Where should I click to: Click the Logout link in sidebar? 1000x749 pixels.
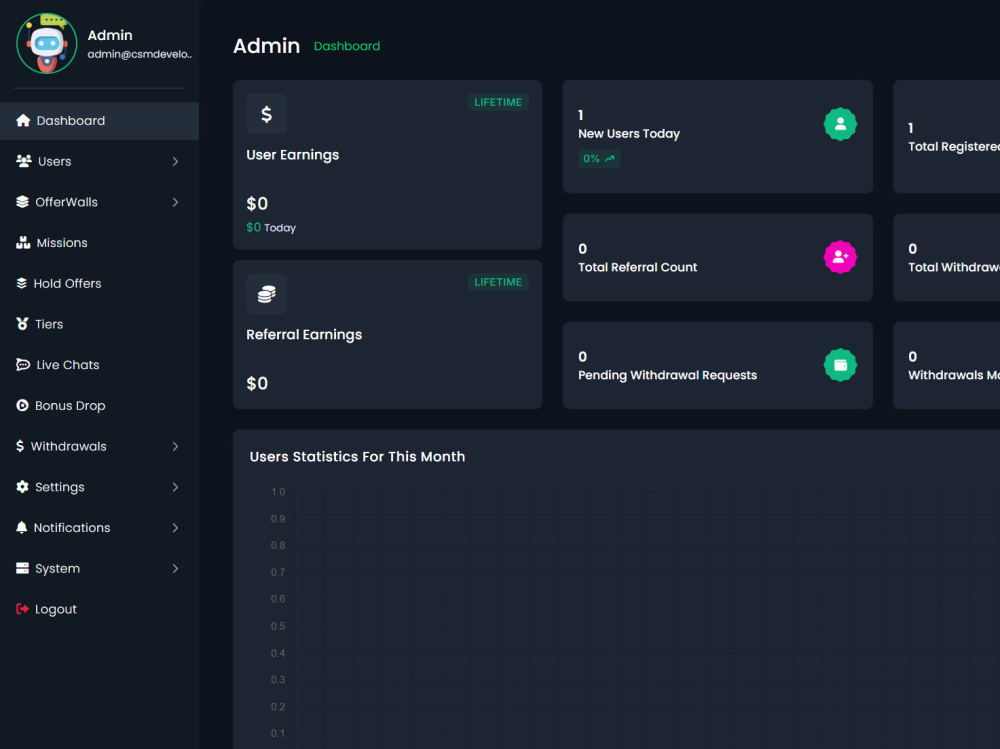click(x=99, y=609)
